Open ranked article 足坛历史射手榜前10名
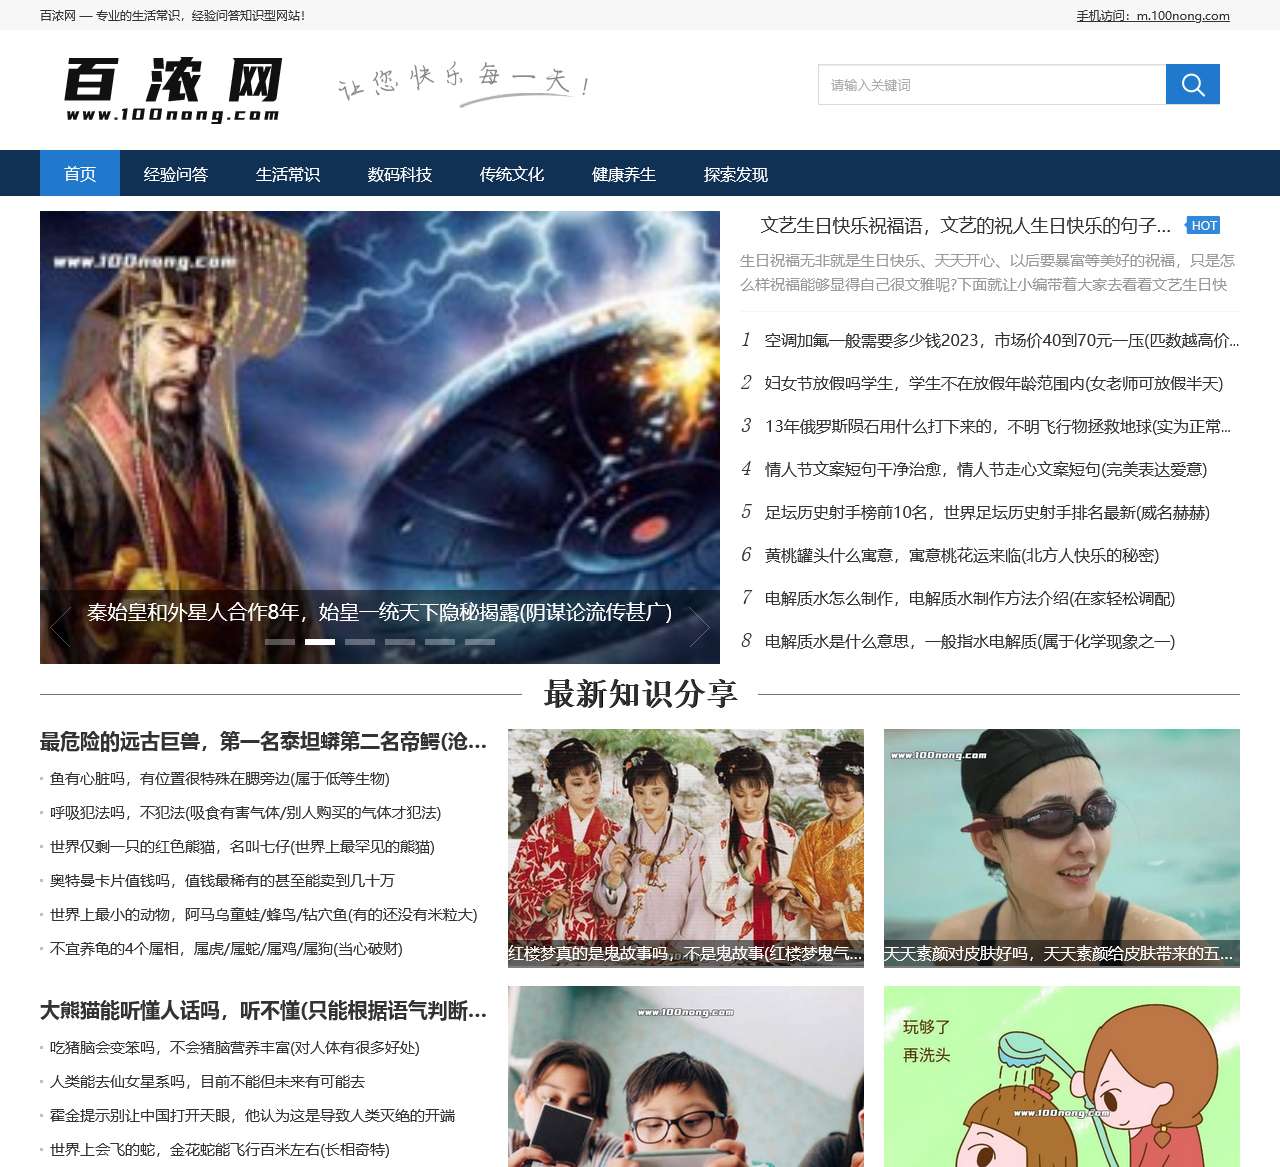Screen dimensions: 1280x1167 click(x=987, y=512)
